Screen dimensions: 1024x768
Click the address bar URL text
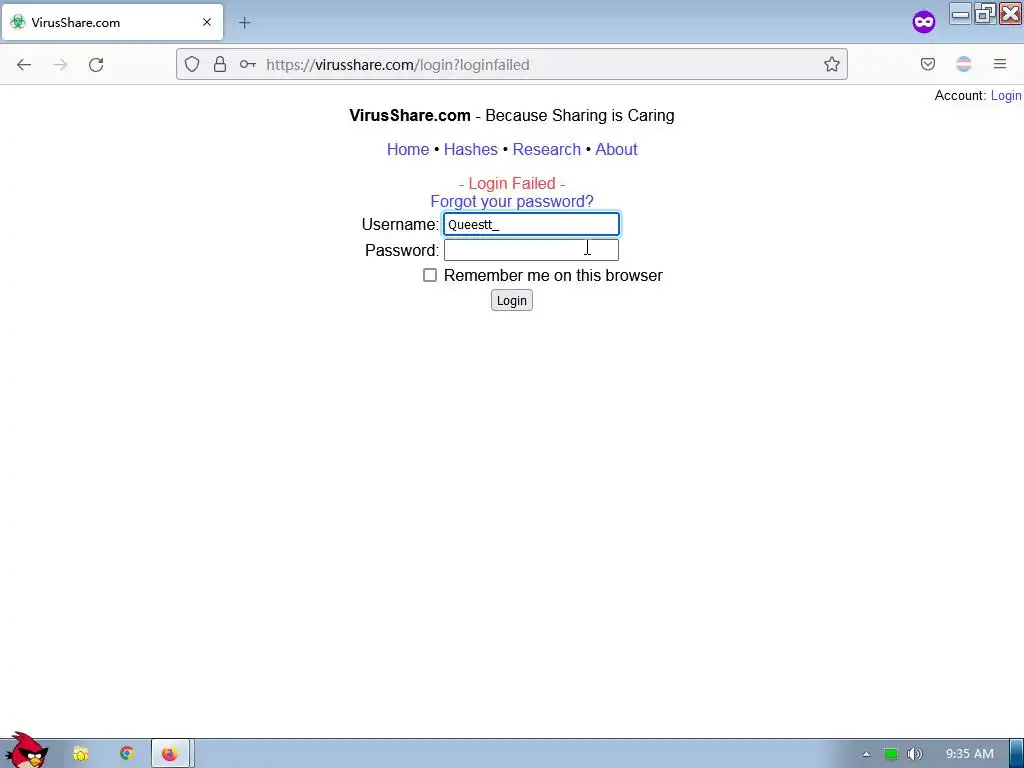click(398, 65)
